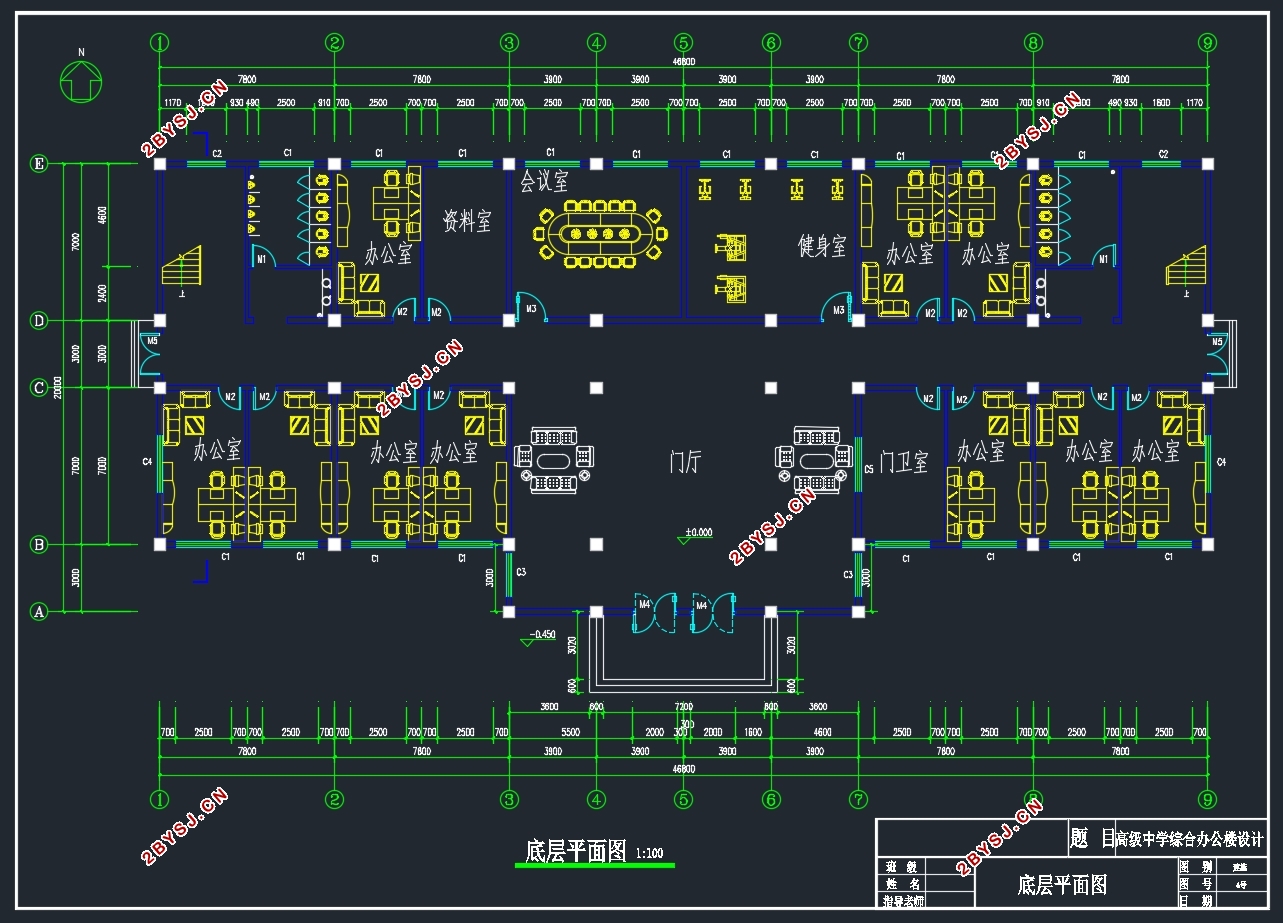Select the oval conference table drawing
Screen dimensions: 1283x923
click(x=599, y=234)
